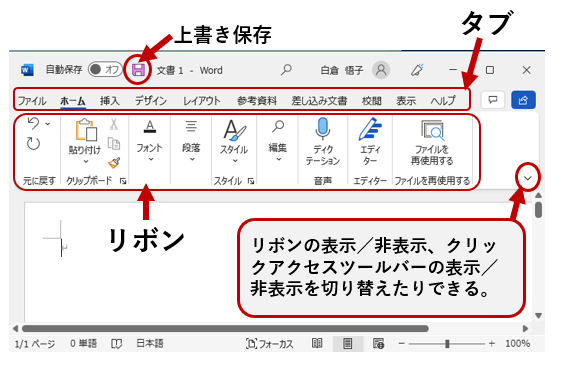Open the 編集 editing group button
565x371 pixels.
277,142
